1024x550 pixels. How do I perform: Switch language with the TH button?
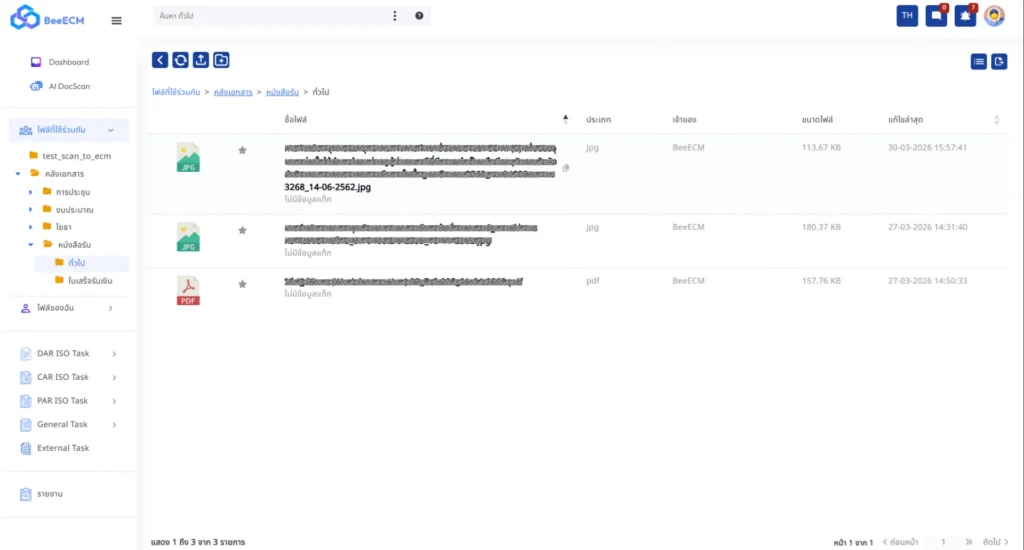tap(907, 16)
